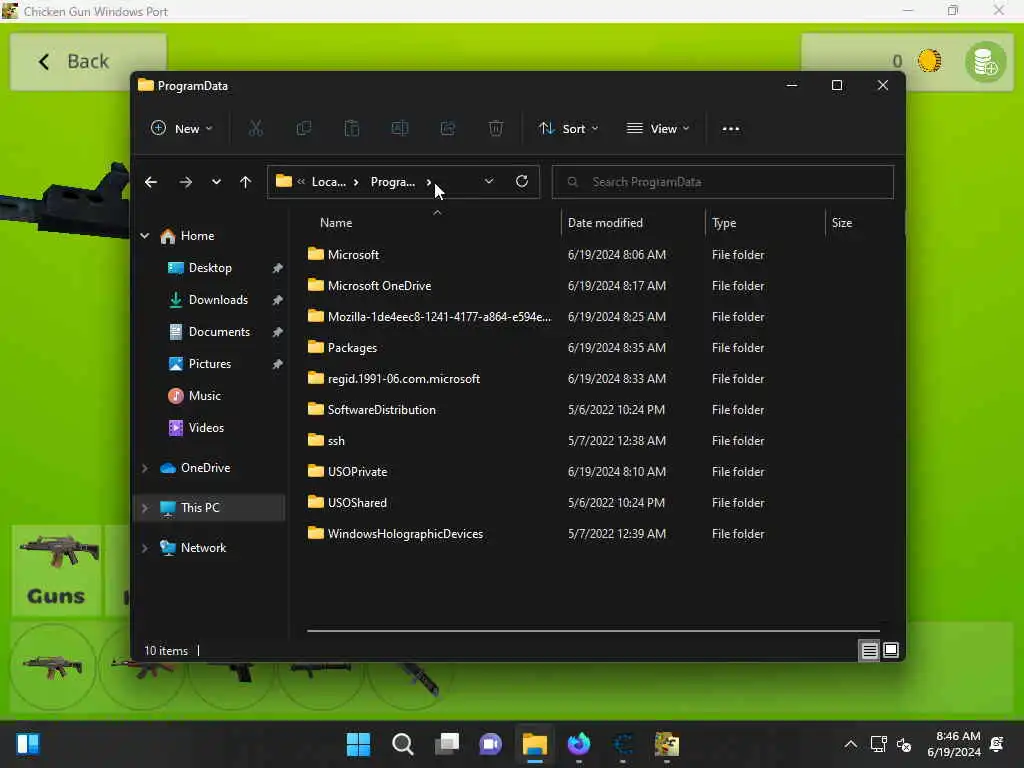
Task: Open Task View on the taskbar
Action: pyautogui.click(x=447, y=744)
